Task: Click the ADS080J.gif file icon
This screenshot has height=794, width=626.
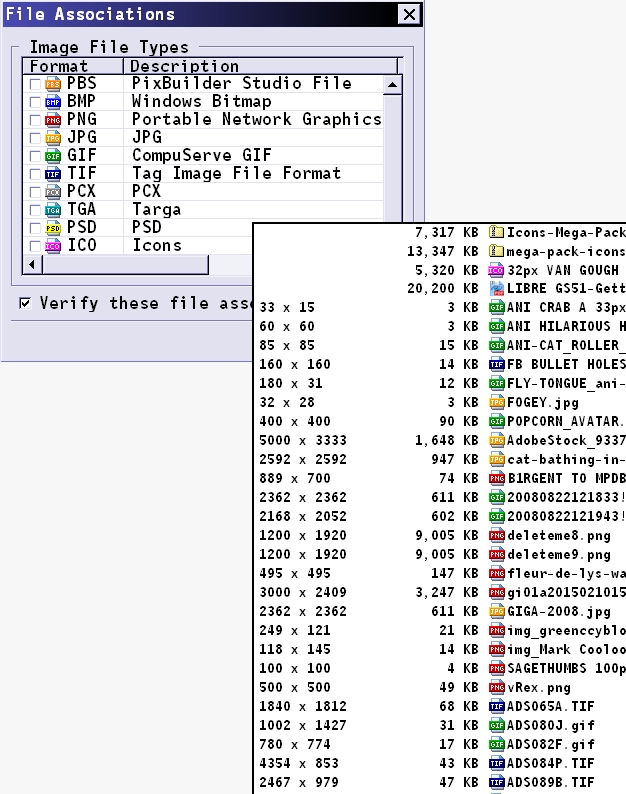Action: (x=496, y=726)
